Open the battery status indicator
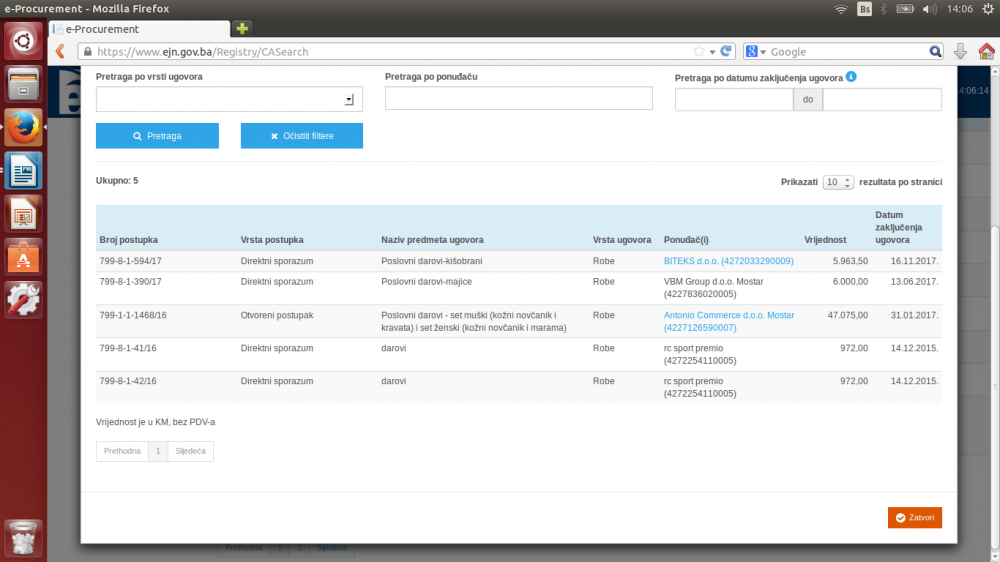 point(905,9)
